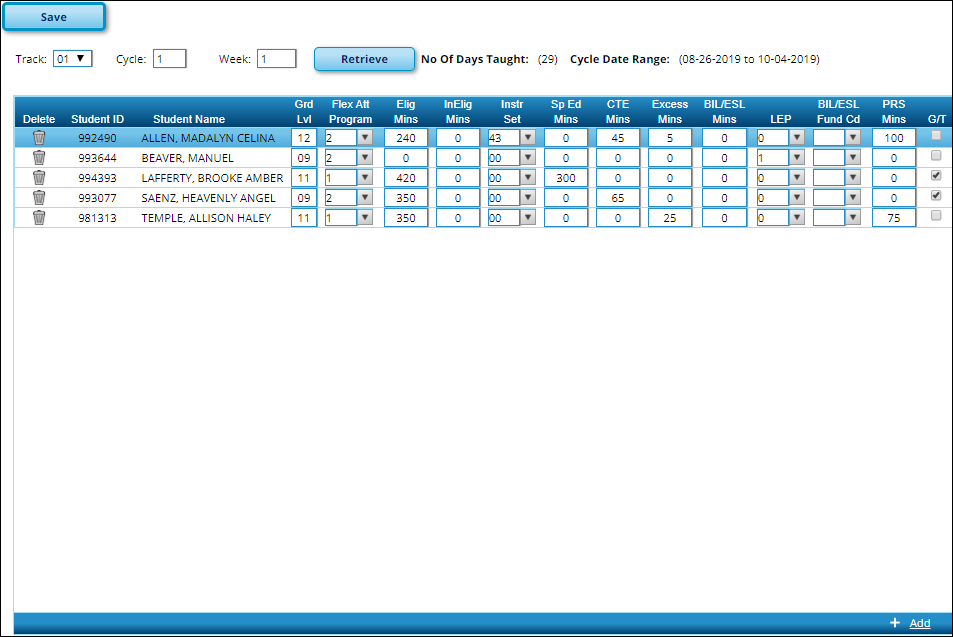
Task: Click the Student ID column header
Action: click(x=97, y=119)
